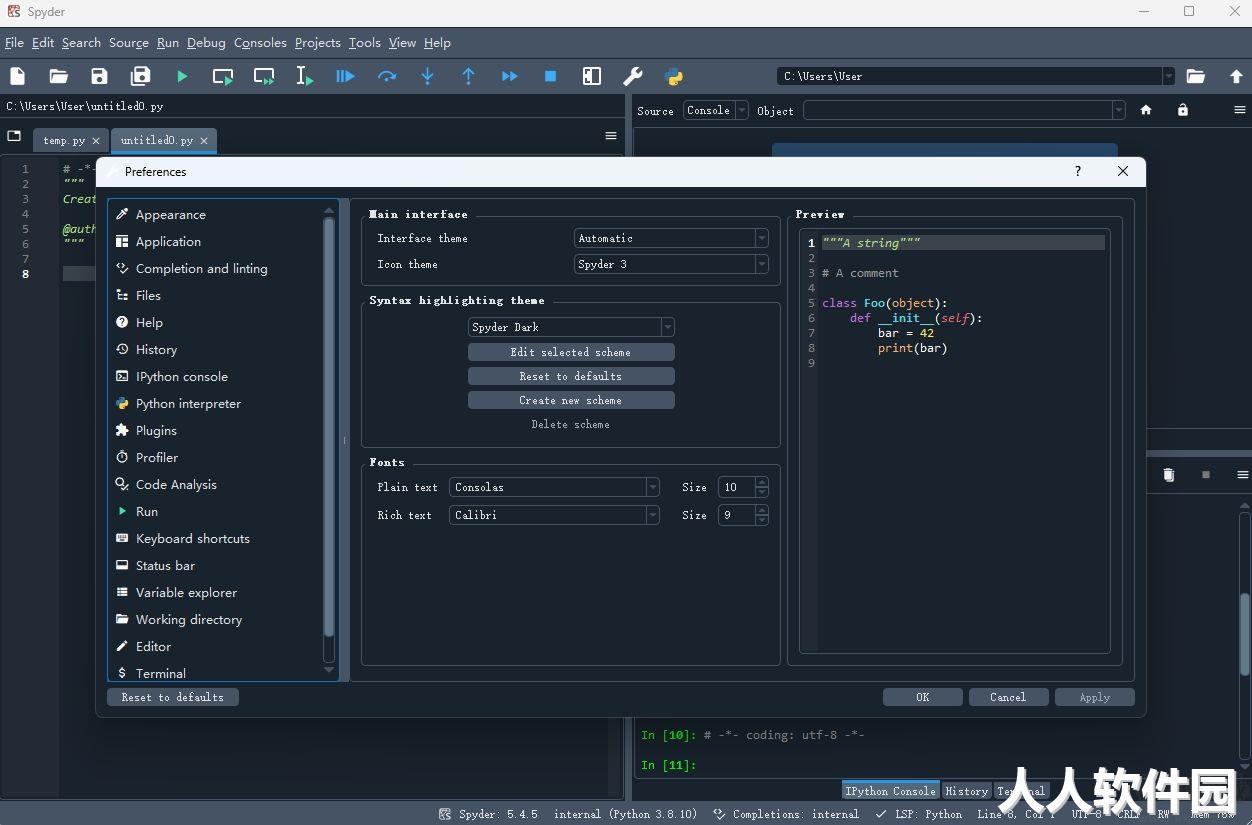Screen dimensions: 1252x825
Task: Click the Preferences help question mark
Action: click(1077, 171)
